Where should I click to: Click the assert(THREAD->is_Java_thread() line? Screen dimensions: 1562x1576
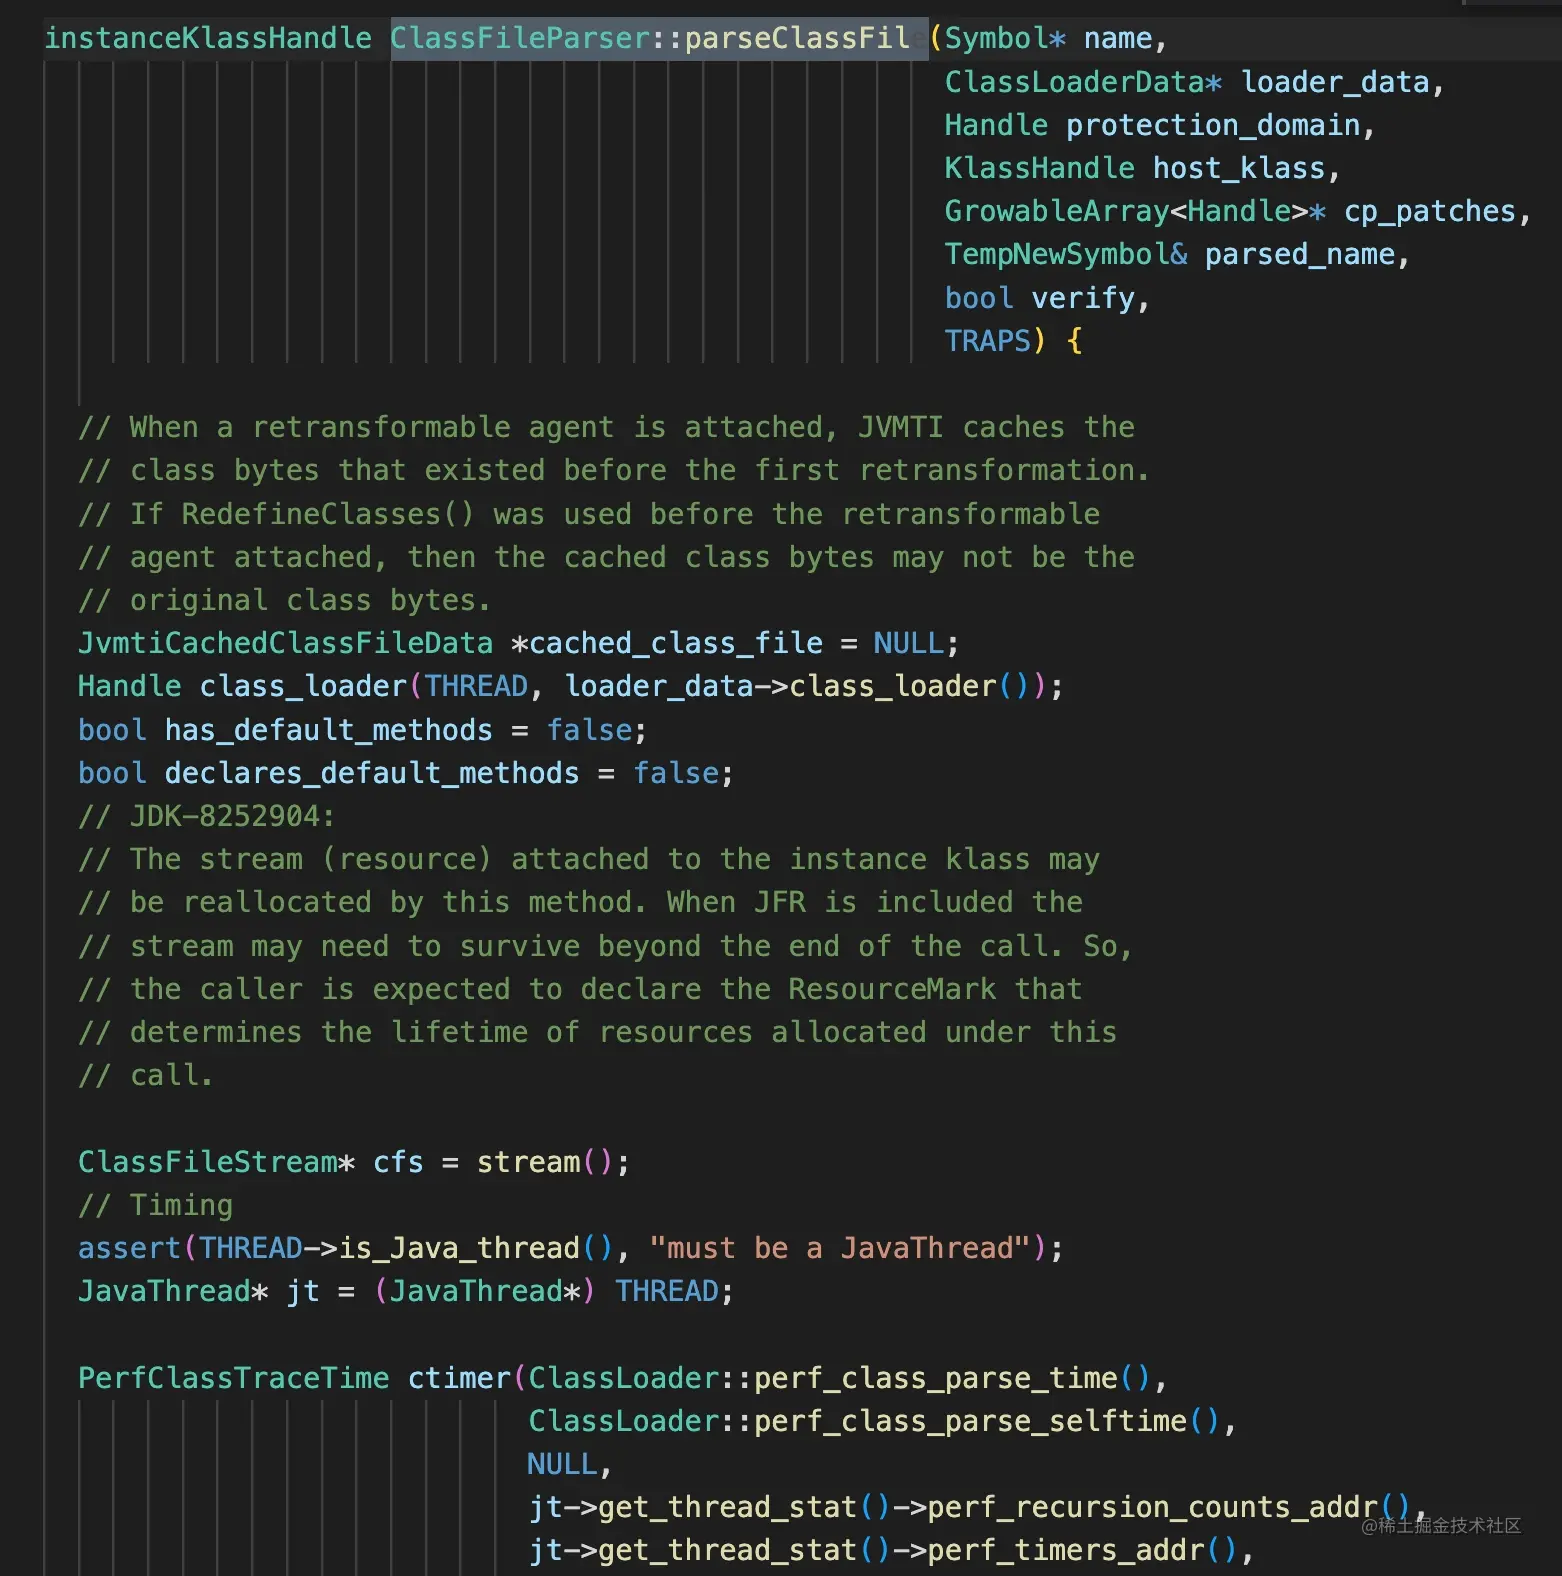click(x=571, y=1248)
